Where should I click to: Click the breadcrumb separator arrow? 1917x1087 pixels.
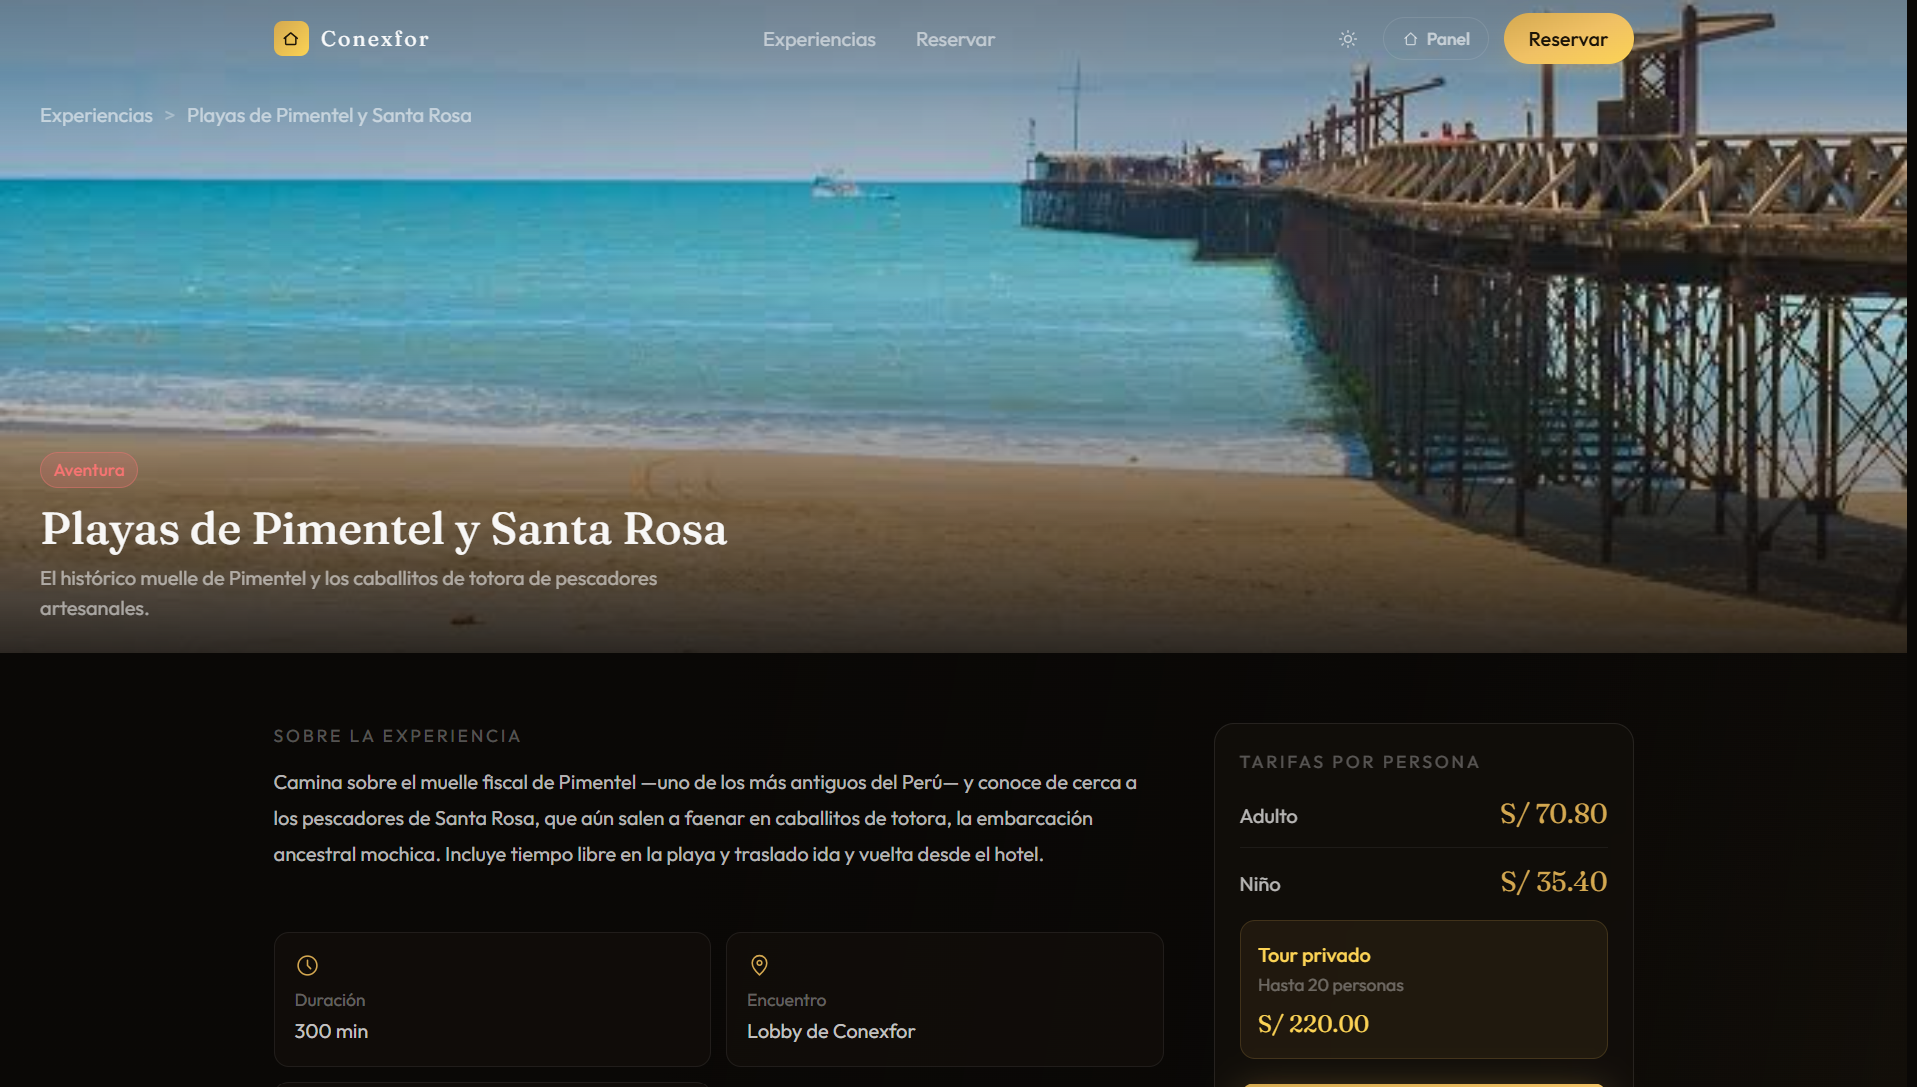(x=169, y=115)
